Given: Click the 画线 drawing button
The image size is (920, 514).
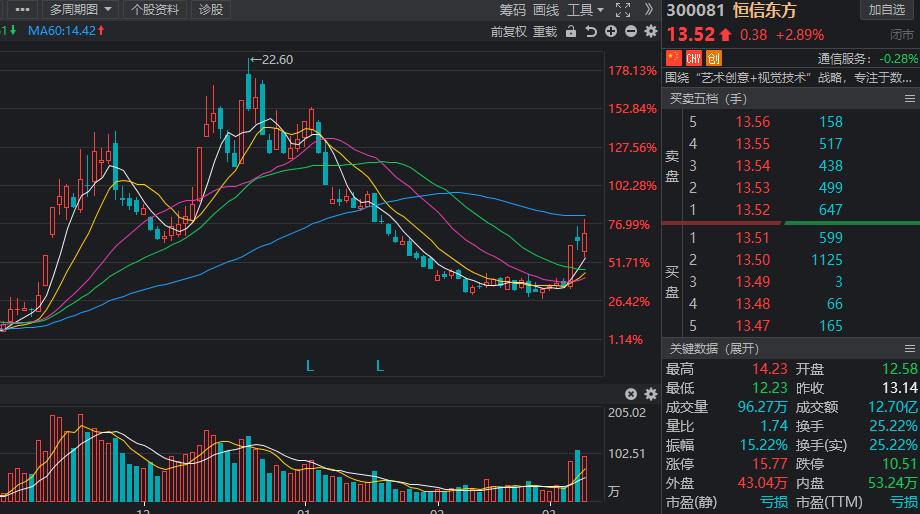Looking at the screenshot, I should [546, 10].
